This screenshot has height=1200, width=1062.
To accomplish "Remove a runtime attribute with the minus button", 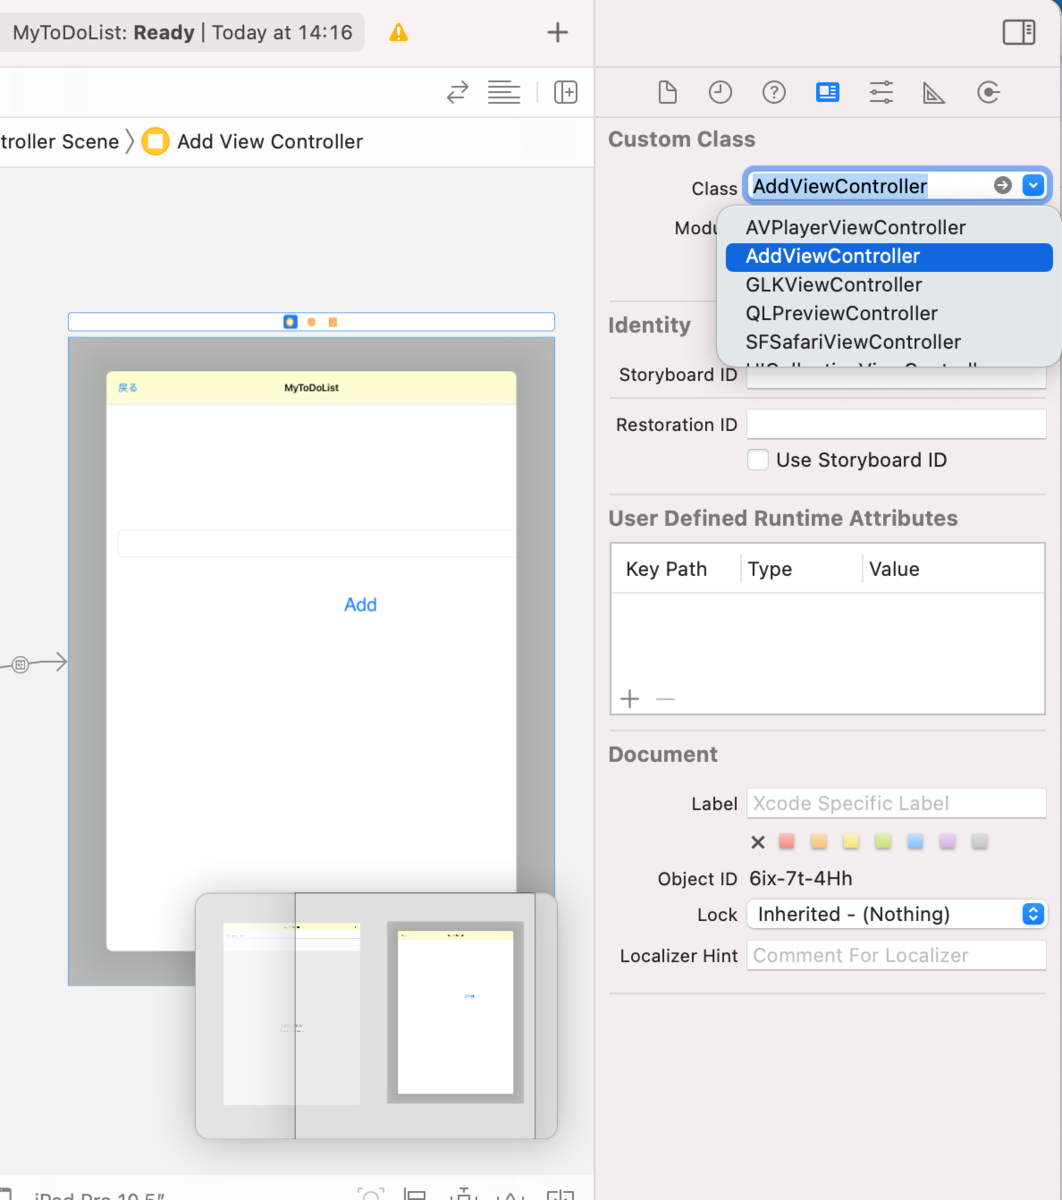I will pos(665,699).
